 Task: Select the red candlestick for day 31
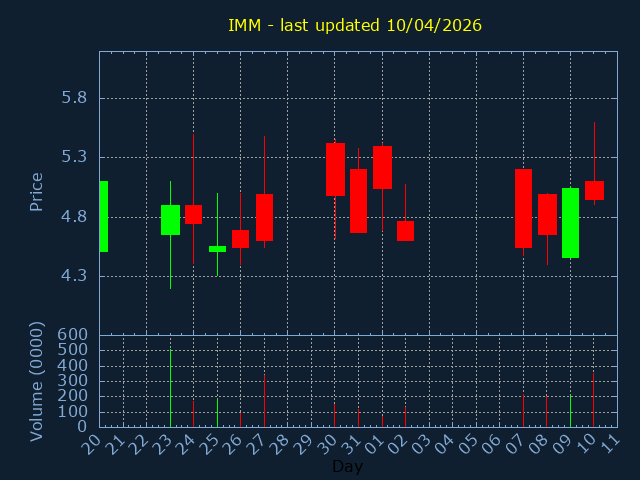(358, 201)
